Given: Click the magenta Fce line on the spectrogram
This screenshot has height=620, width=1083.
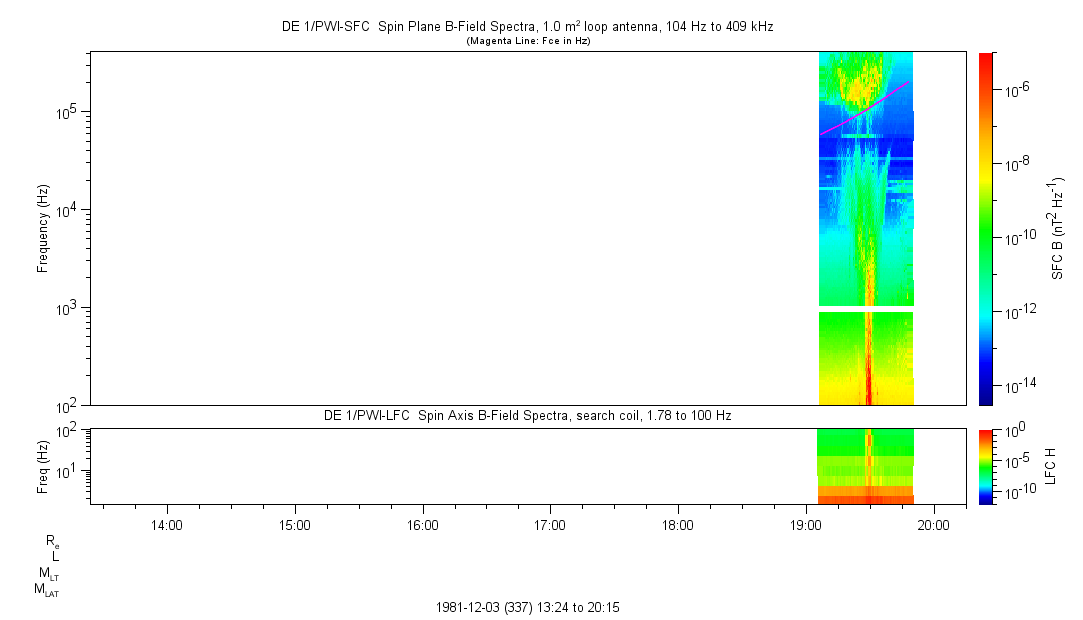Looking at the screenshot, I should (866, 108).
